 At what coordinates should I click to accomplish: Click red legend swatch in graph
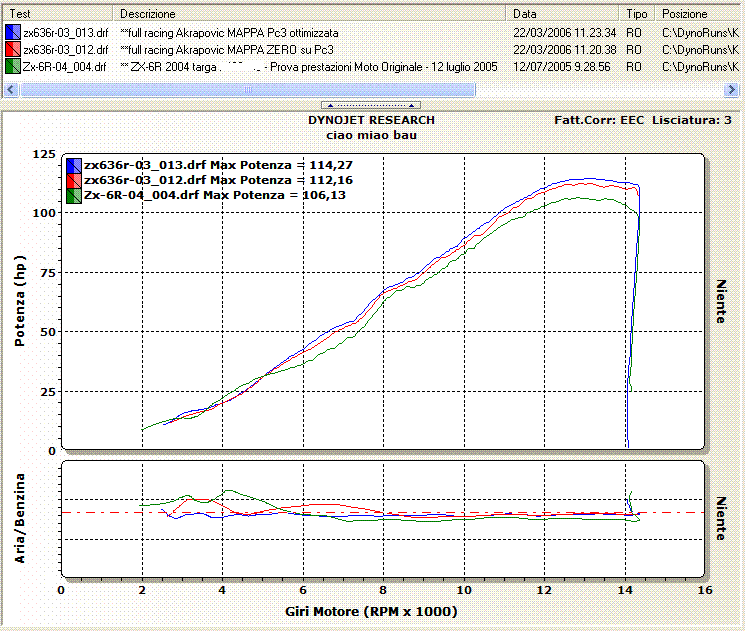74,180
